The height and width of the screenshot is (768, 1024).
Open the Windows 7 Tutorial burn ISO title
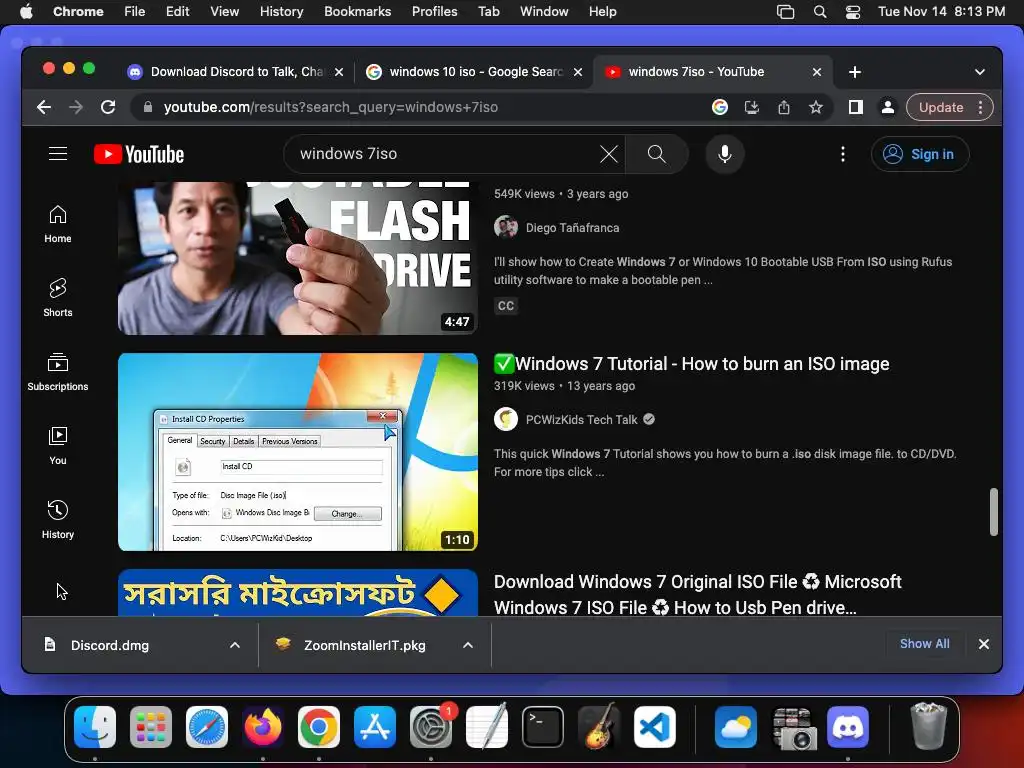(692, 364)
